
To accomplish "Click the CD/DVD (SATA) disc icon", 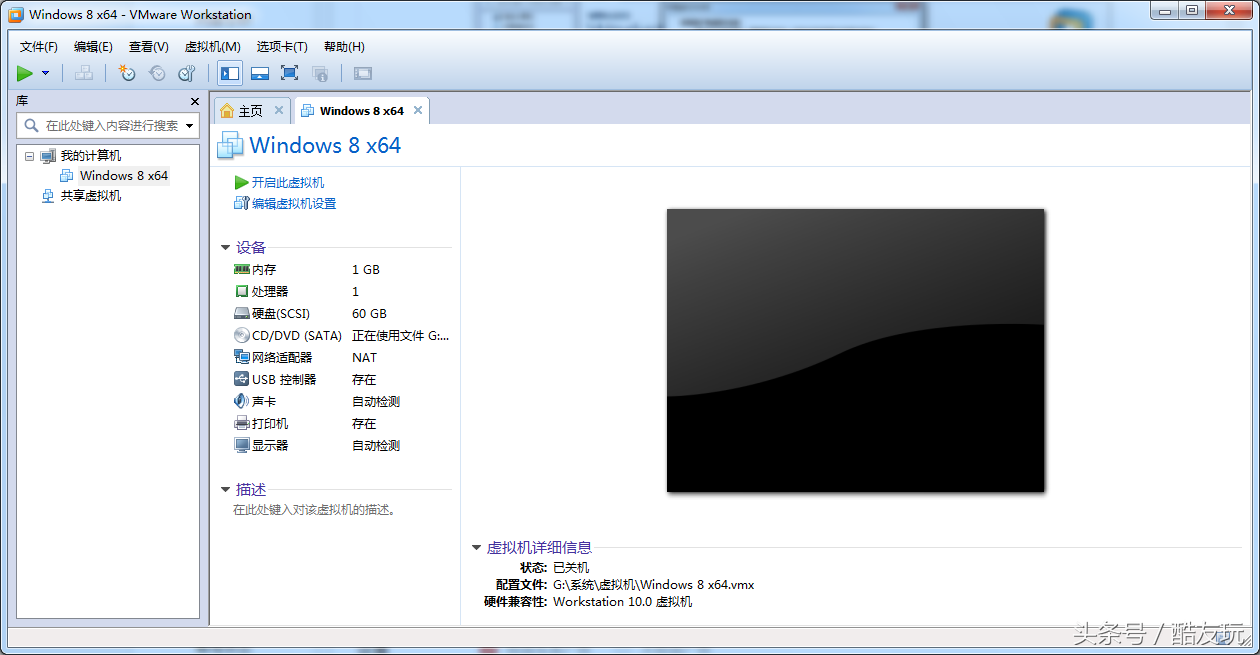I will click(x=241, y=336).
